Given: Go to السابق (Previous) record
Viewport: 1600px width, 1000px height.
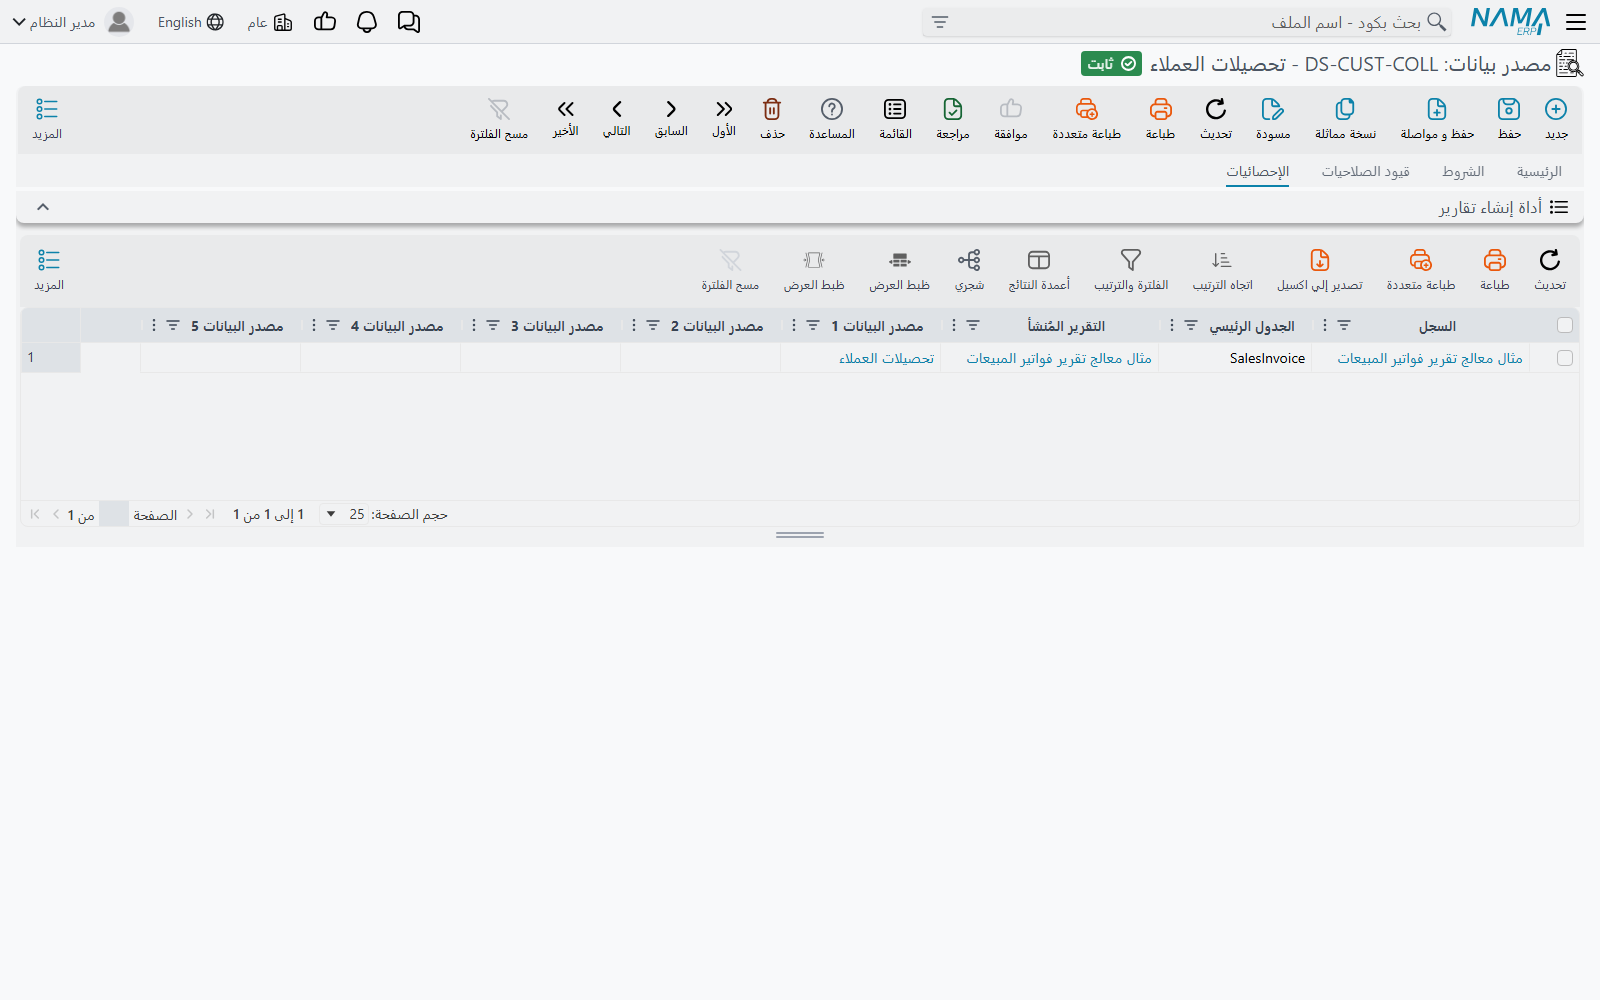Looking at the screenshot, I should pos(671,109).
